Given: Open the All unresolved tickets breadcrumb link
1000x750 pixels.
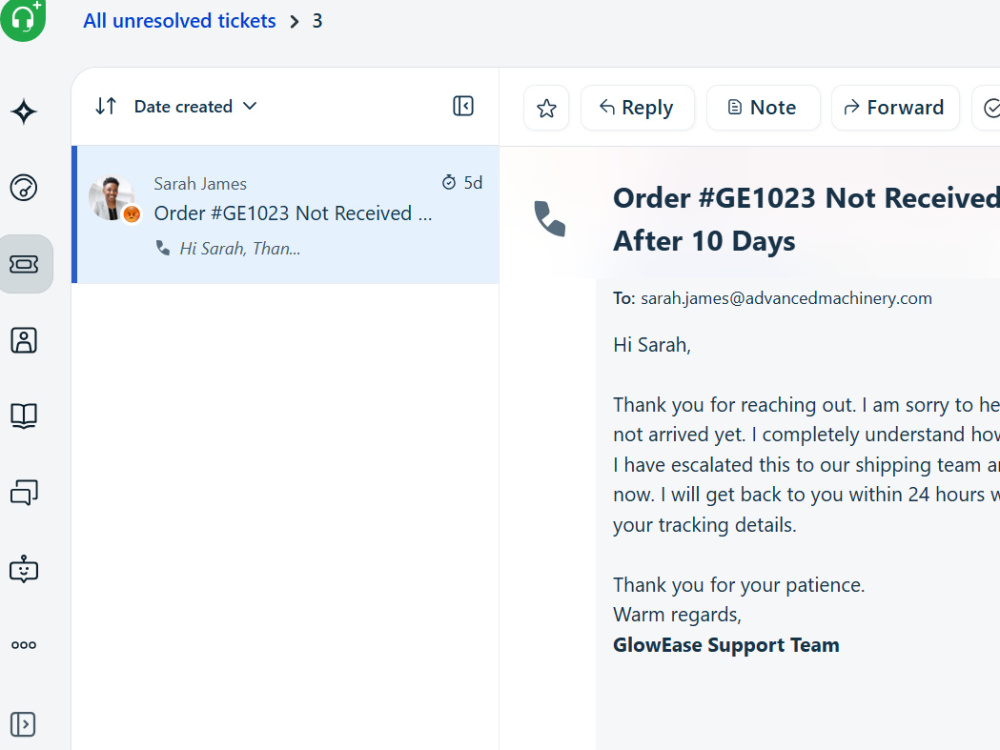Looking at the screenshot, I should (179, 21).
